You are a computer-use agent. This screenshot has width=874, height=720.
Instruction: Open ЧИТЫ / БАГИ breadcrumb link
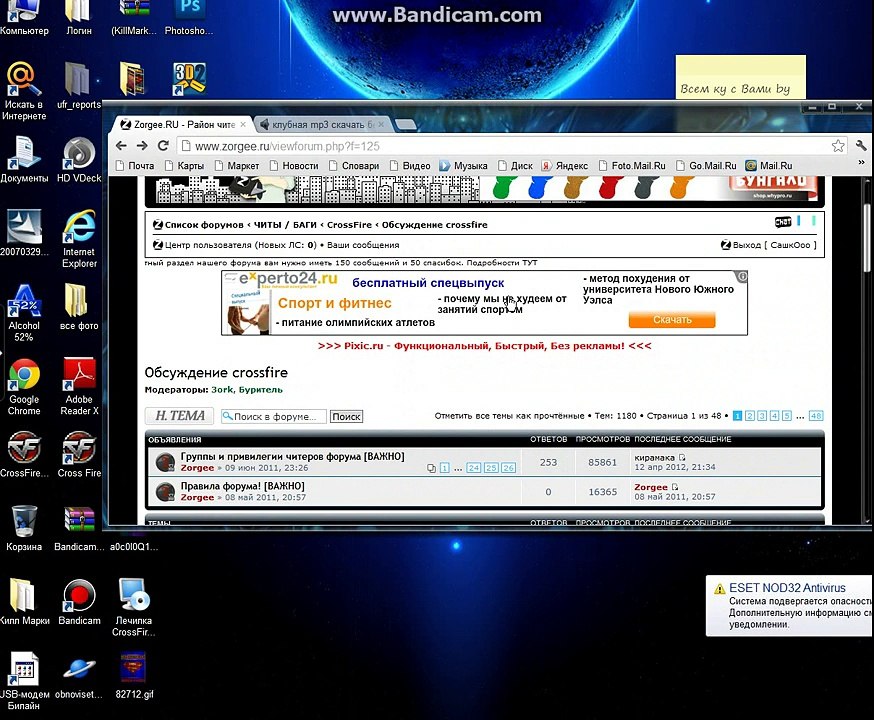click(285, 225)
